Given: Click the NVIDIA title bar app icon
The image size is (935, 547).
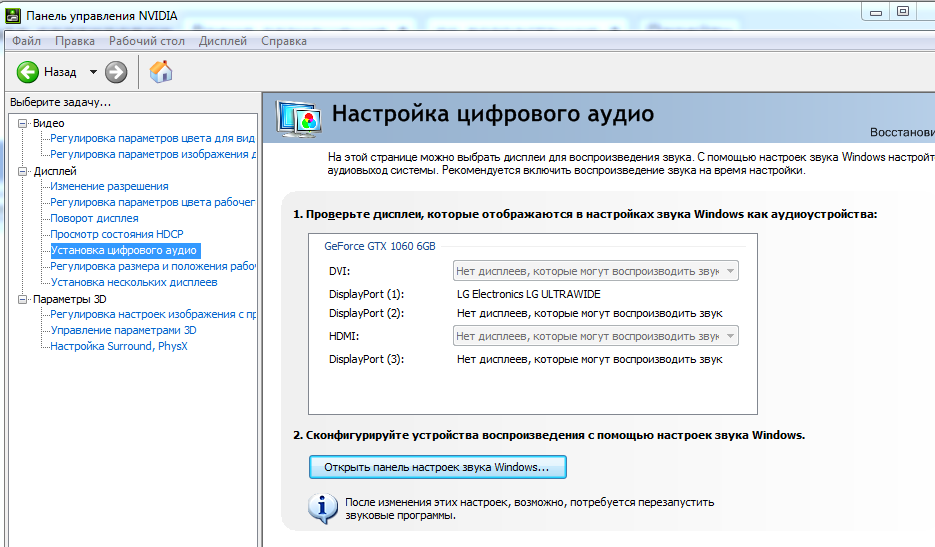Looking at the screenshot, I should (13, 16).
